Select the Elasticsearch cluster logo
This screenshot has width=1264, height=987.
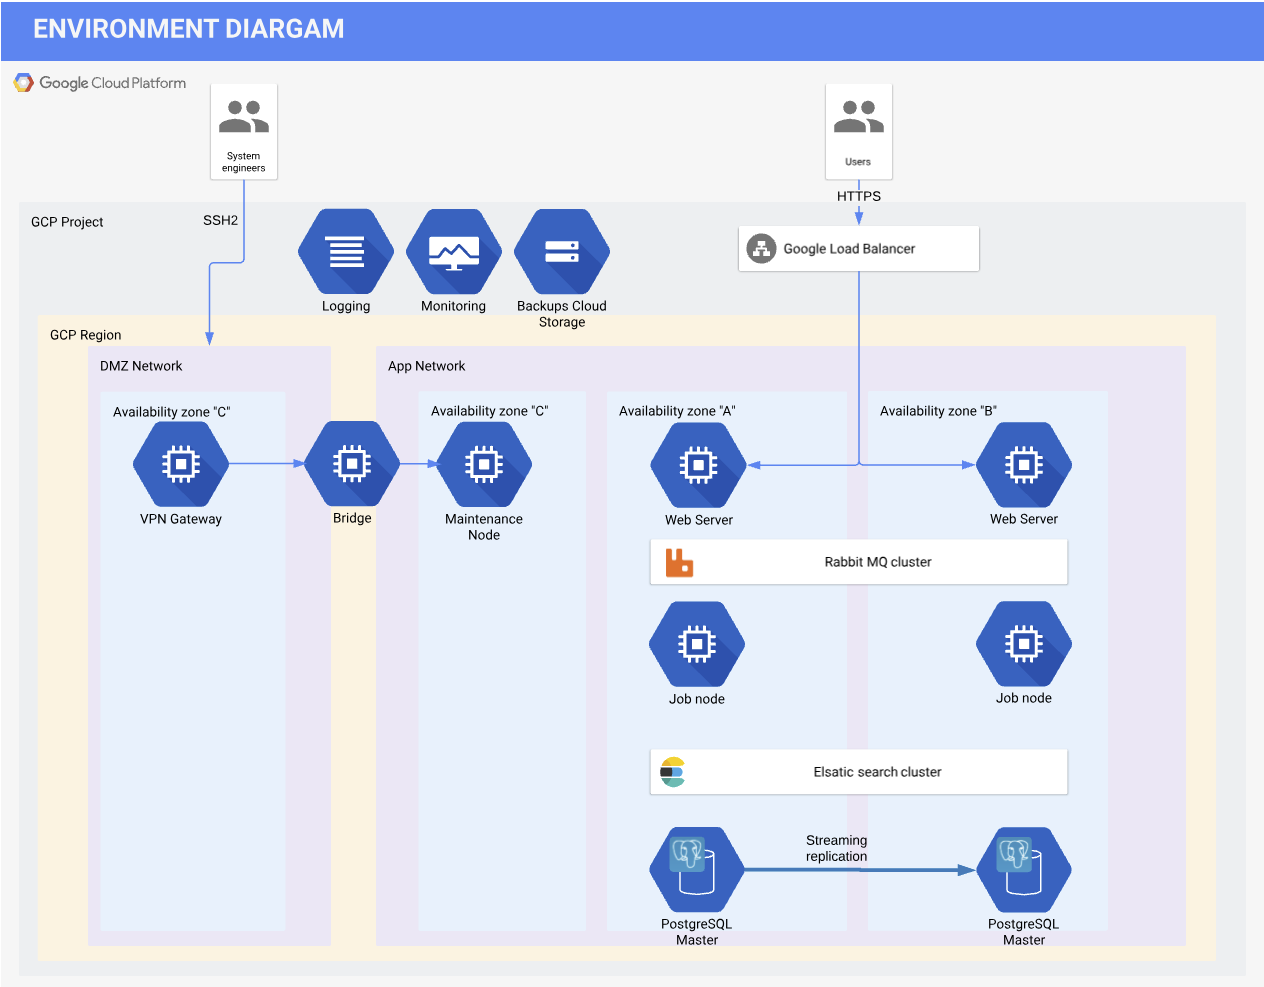(x=671, y=771)
